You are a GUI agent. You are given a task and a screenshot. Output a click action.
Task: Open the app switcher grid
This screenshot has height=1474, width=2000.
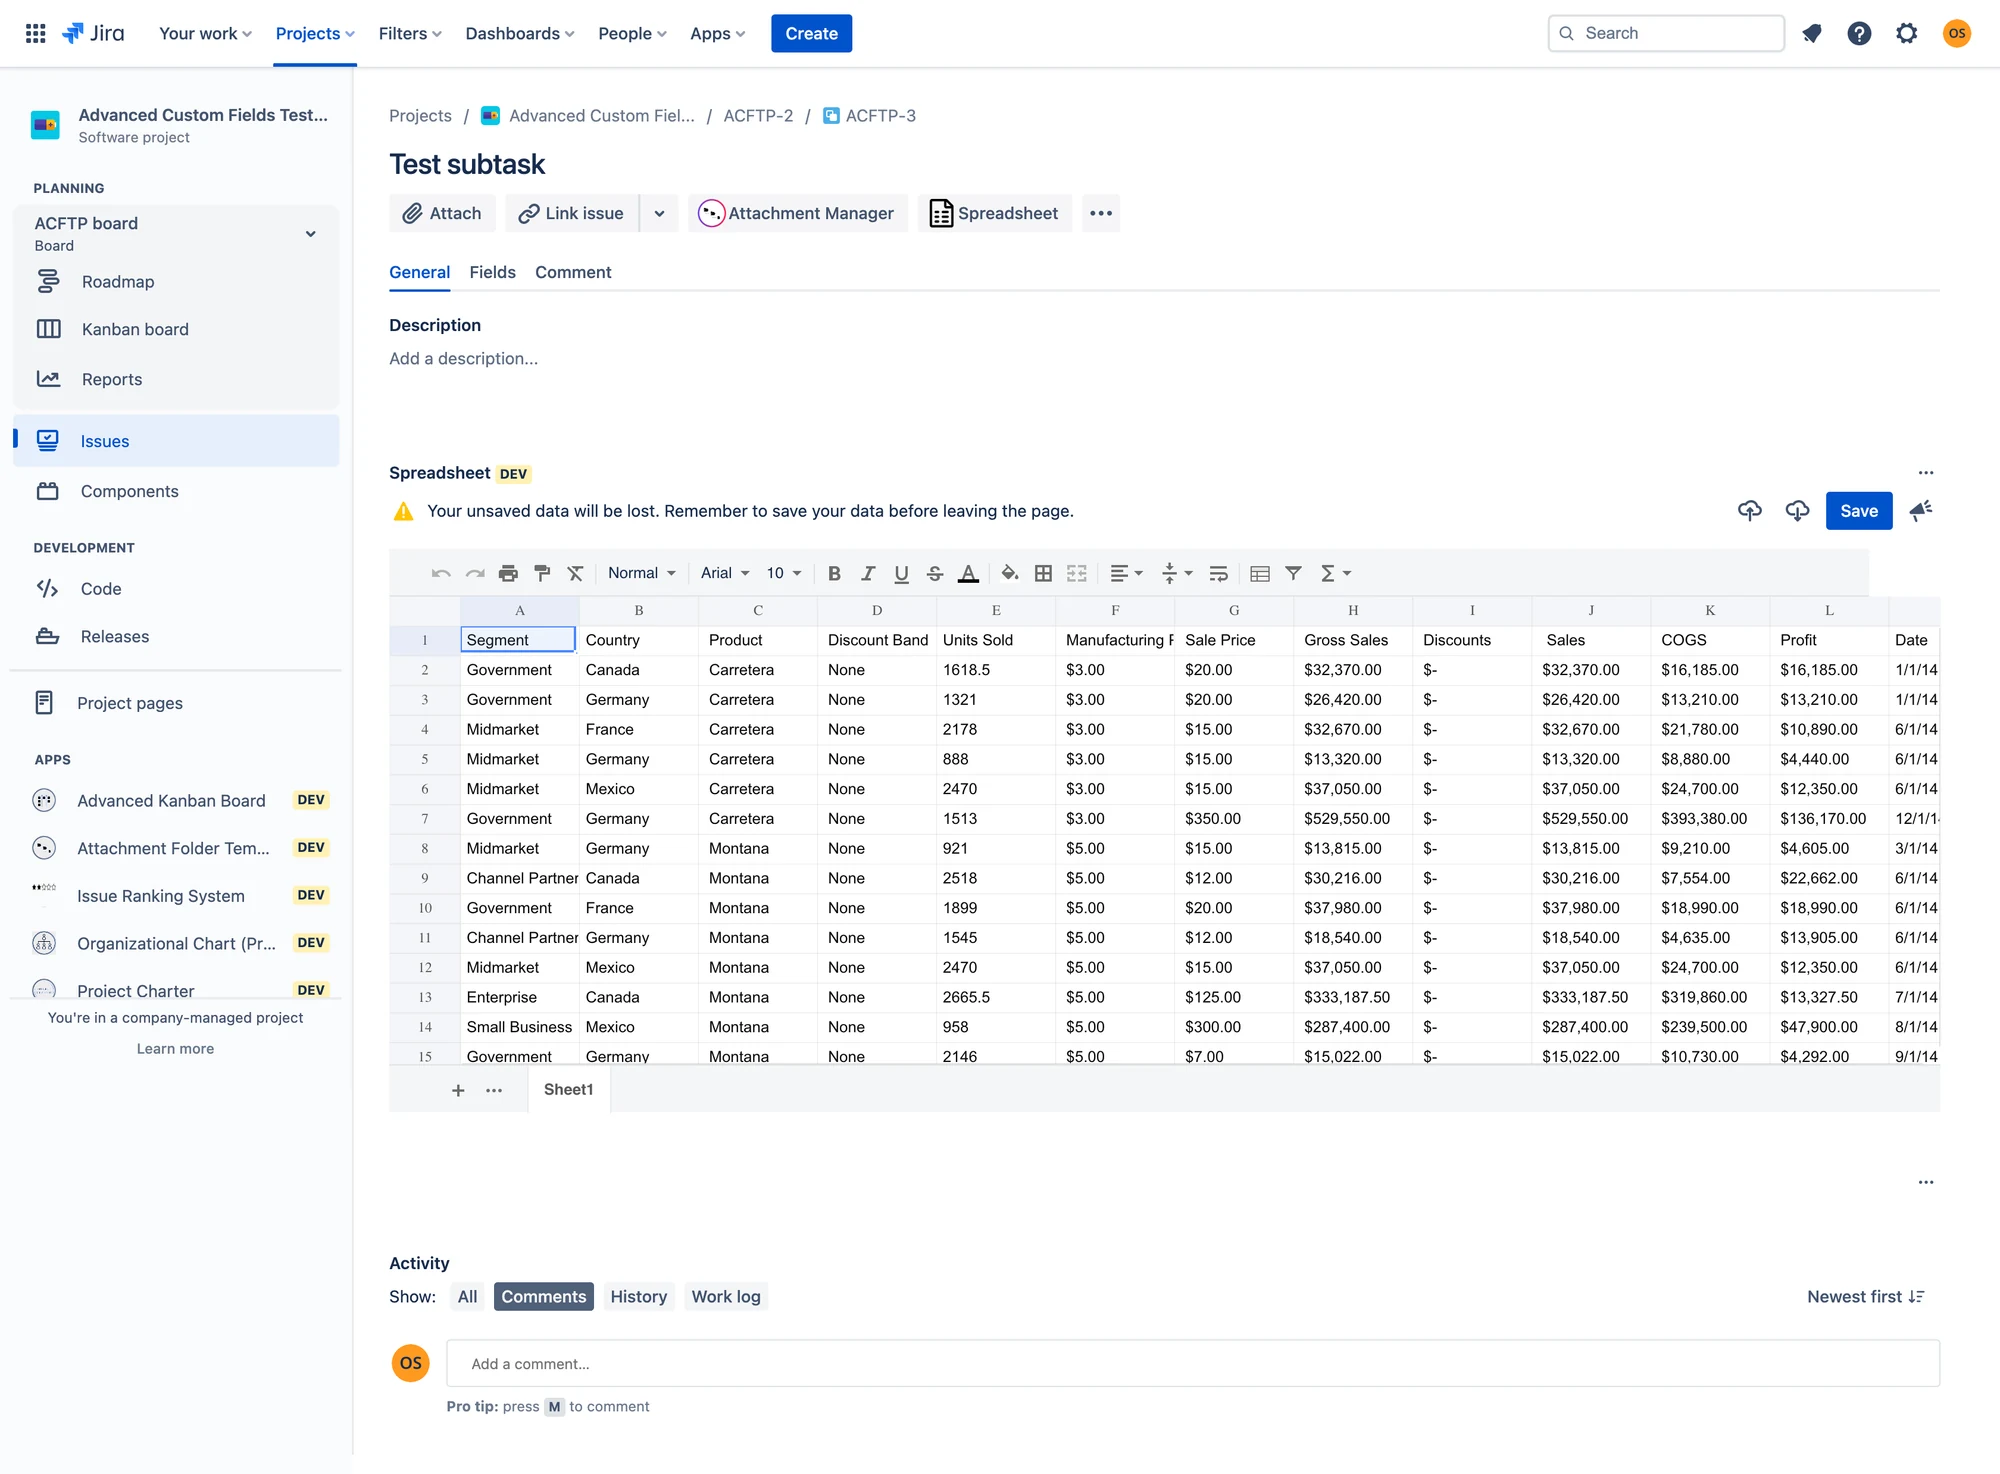[35, 33]
